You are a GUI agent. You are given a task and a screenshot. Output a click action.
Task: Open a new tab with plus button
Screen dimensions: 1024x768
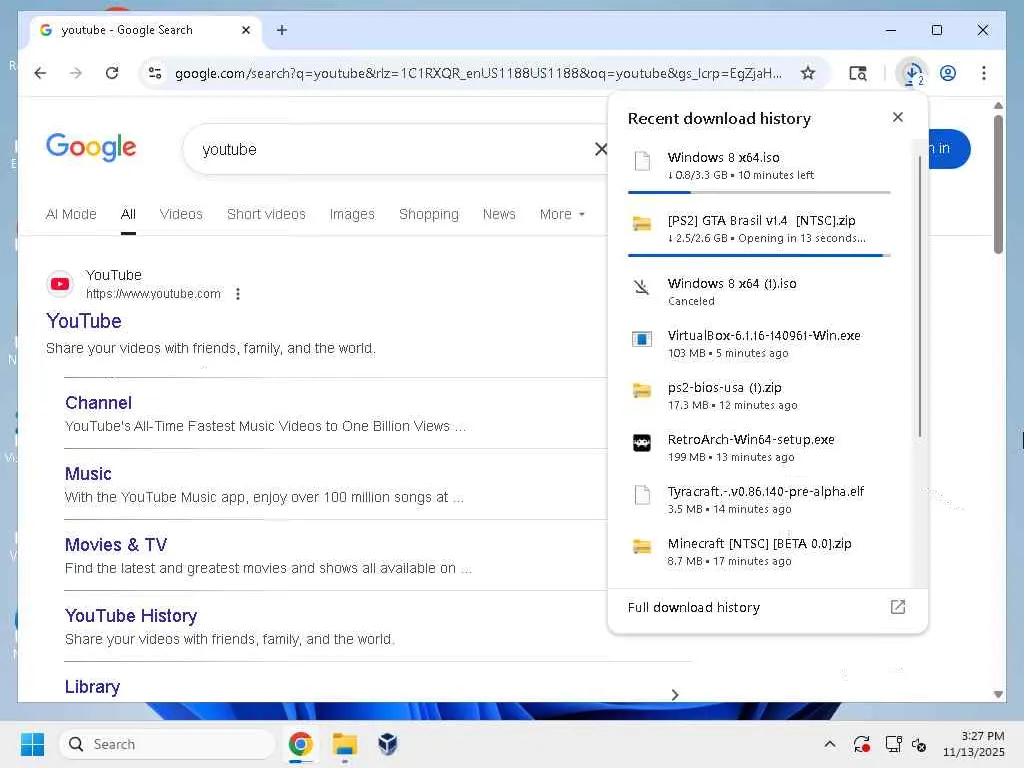pos(281,30)
